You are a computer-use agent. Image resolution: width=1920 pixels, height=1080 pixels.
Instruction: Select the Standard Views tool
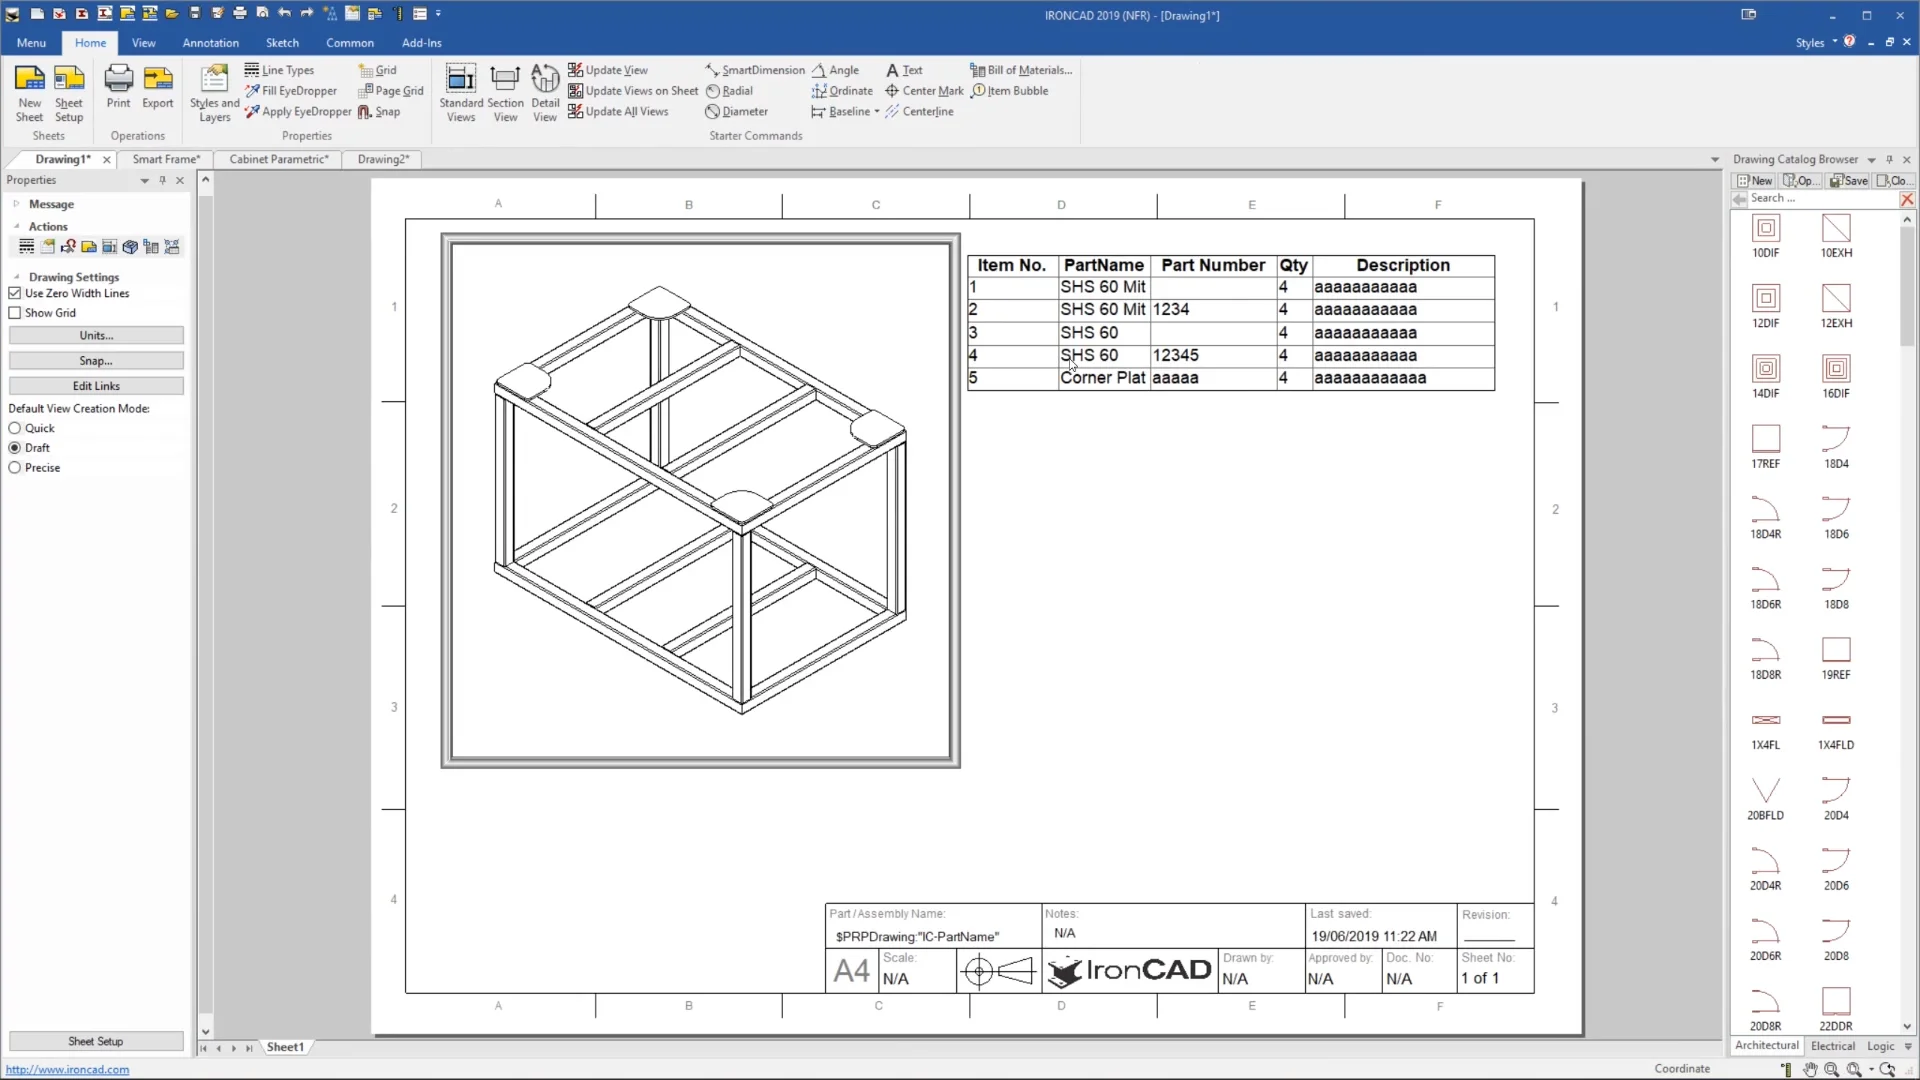tap(460, 91)
